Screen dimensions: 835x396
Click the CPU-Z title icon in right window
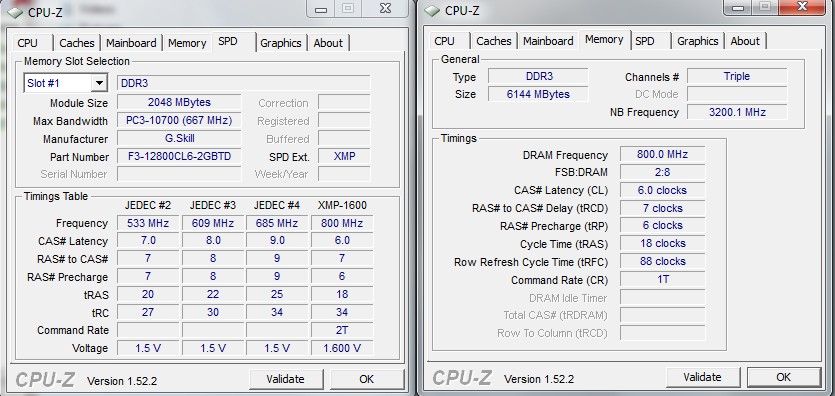(x=432, y=11)
